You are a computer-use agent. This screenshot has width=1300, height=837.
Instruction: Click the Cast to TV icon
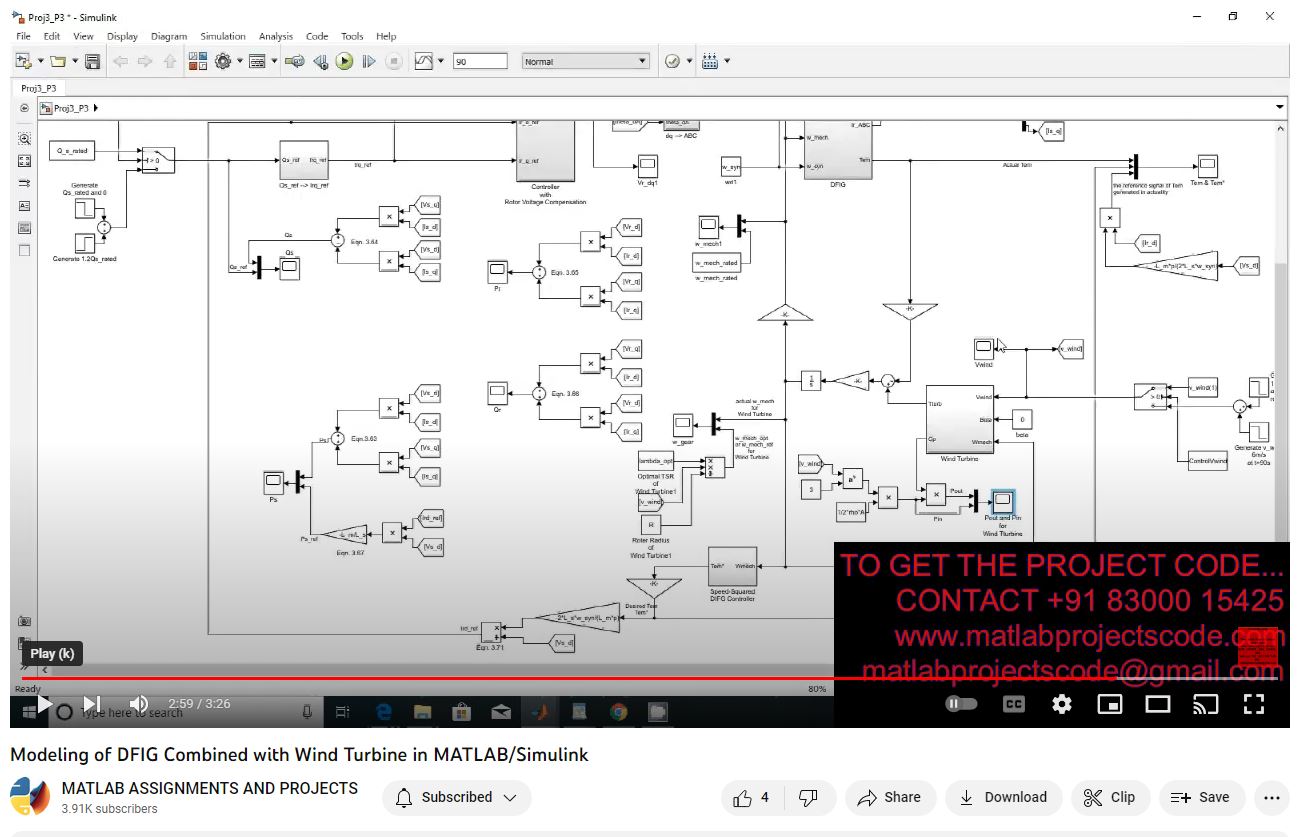tap(1205, 705)
